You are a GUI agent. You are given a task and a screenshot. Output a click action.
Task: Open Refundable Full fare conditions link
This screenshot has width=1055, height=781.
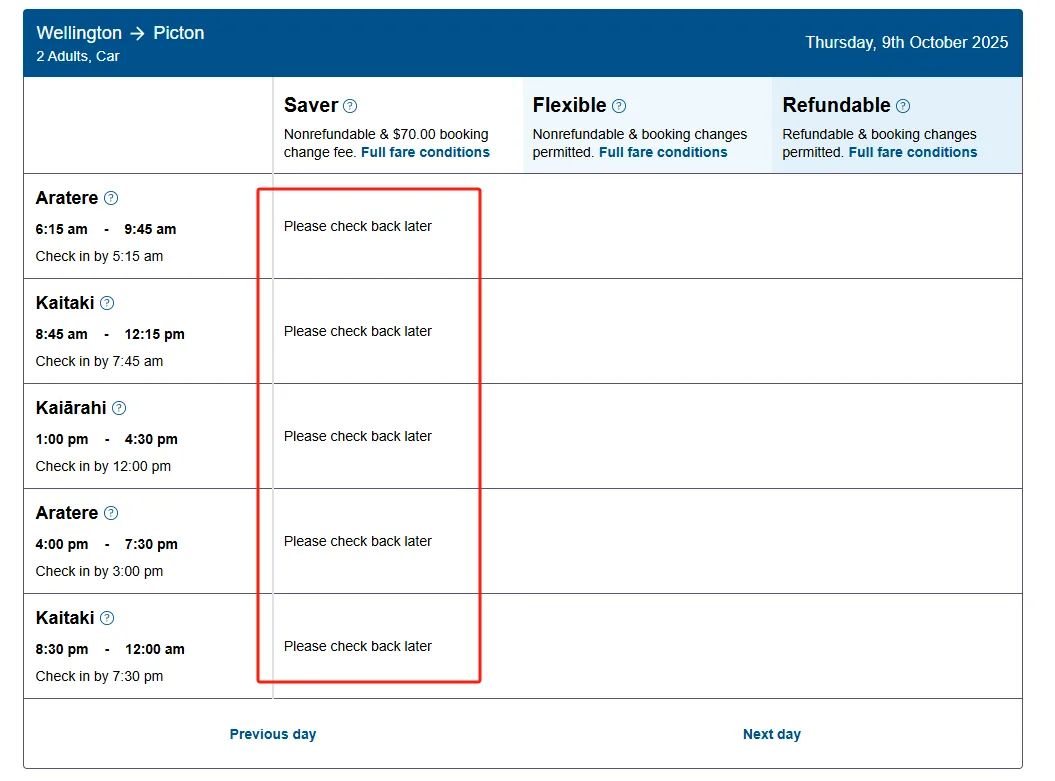[912, 152]
